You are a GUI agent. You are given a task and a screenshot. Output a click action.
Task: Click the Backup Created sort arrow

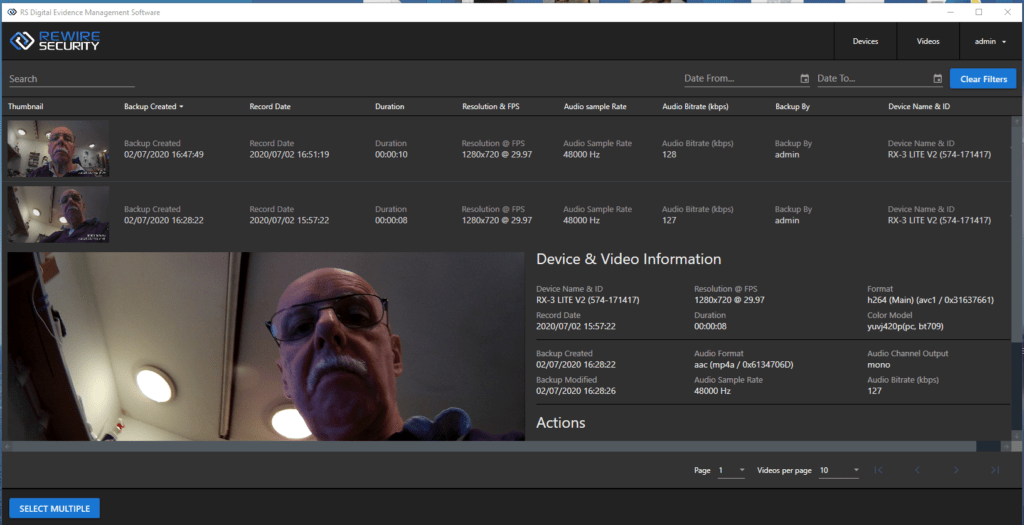pyautogui.click(x=181, y=106)
